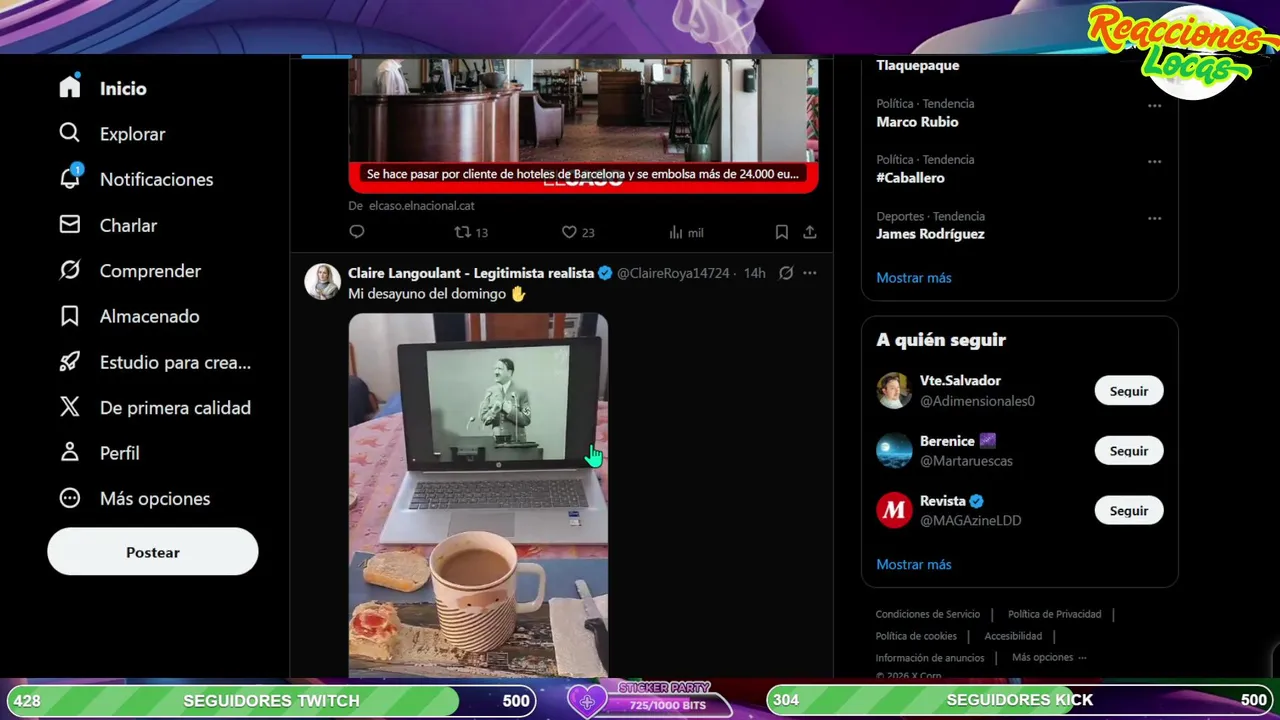Open more options for #Caballero trend

[1154, 162]
